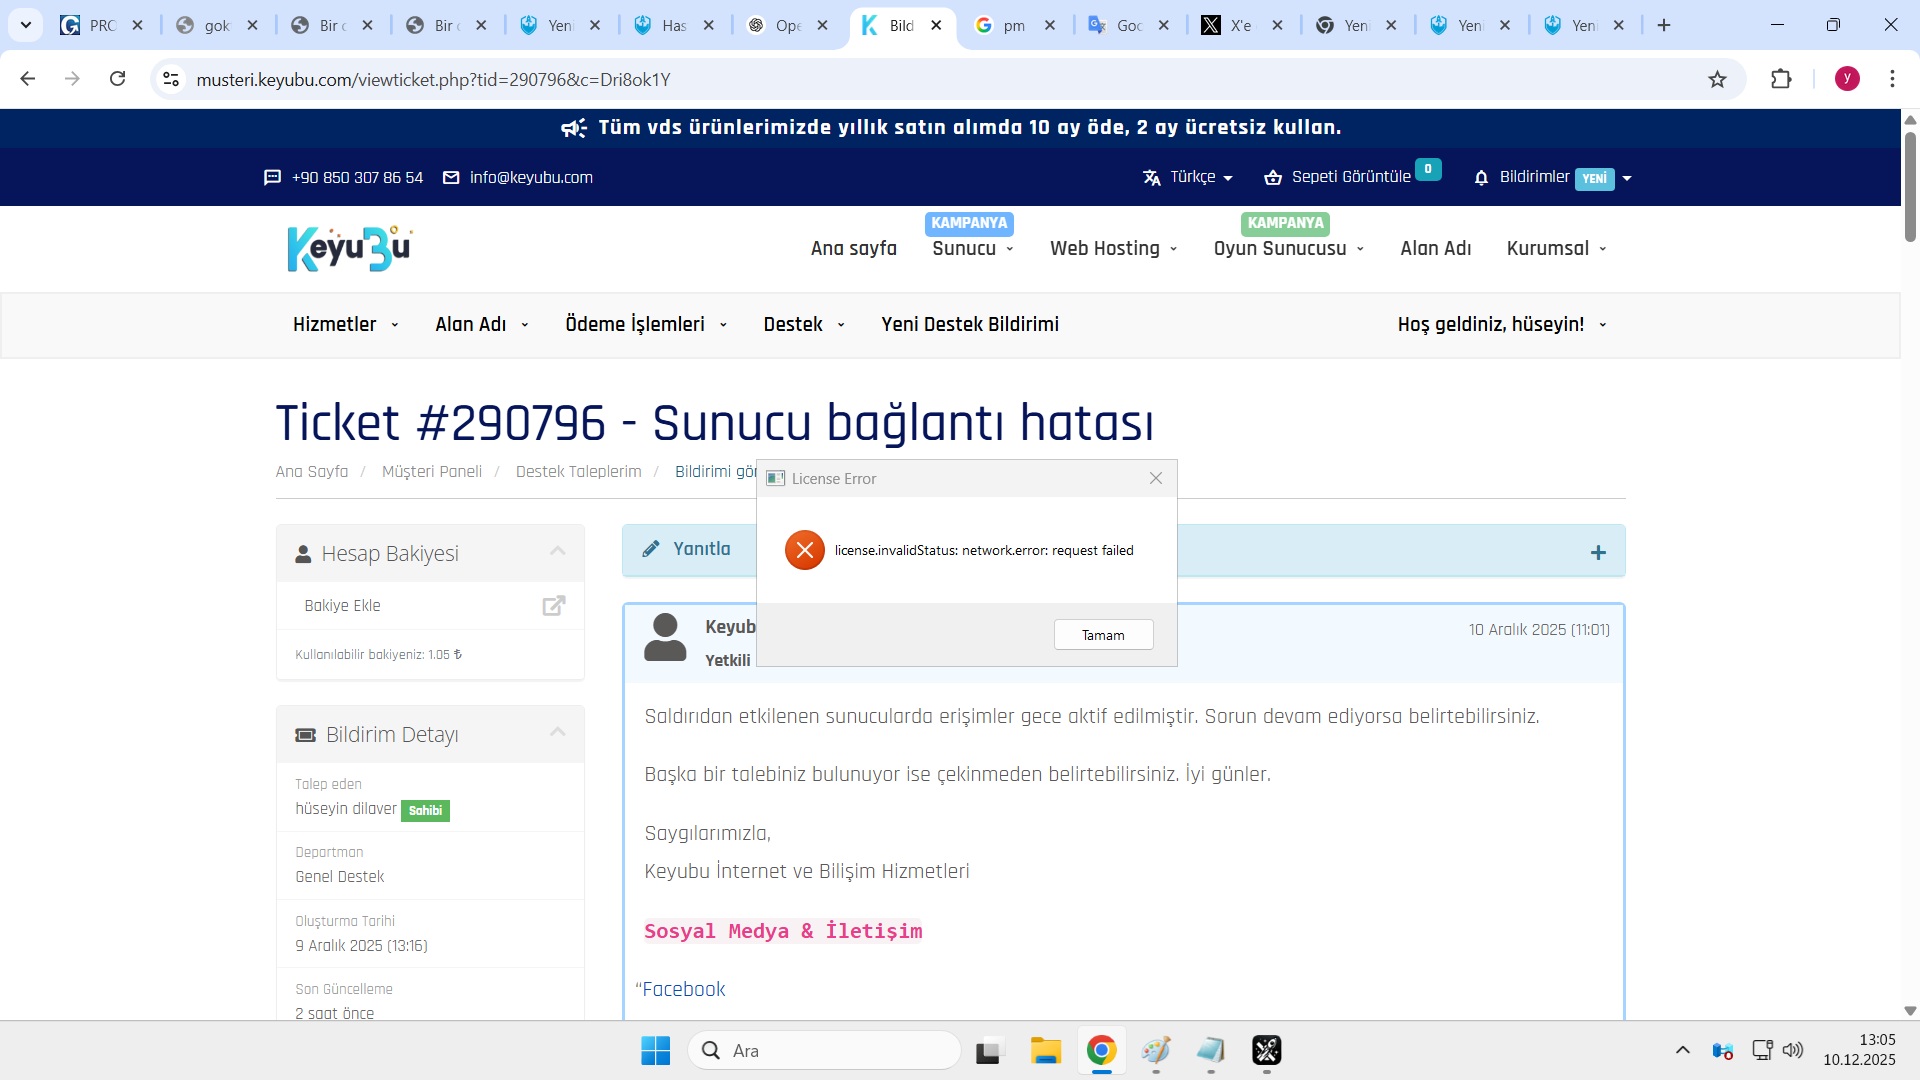Viewport: 1920px width, 1080px height.
Task: Open the Türkçe language dropdown
Action: coord(1188,177)
